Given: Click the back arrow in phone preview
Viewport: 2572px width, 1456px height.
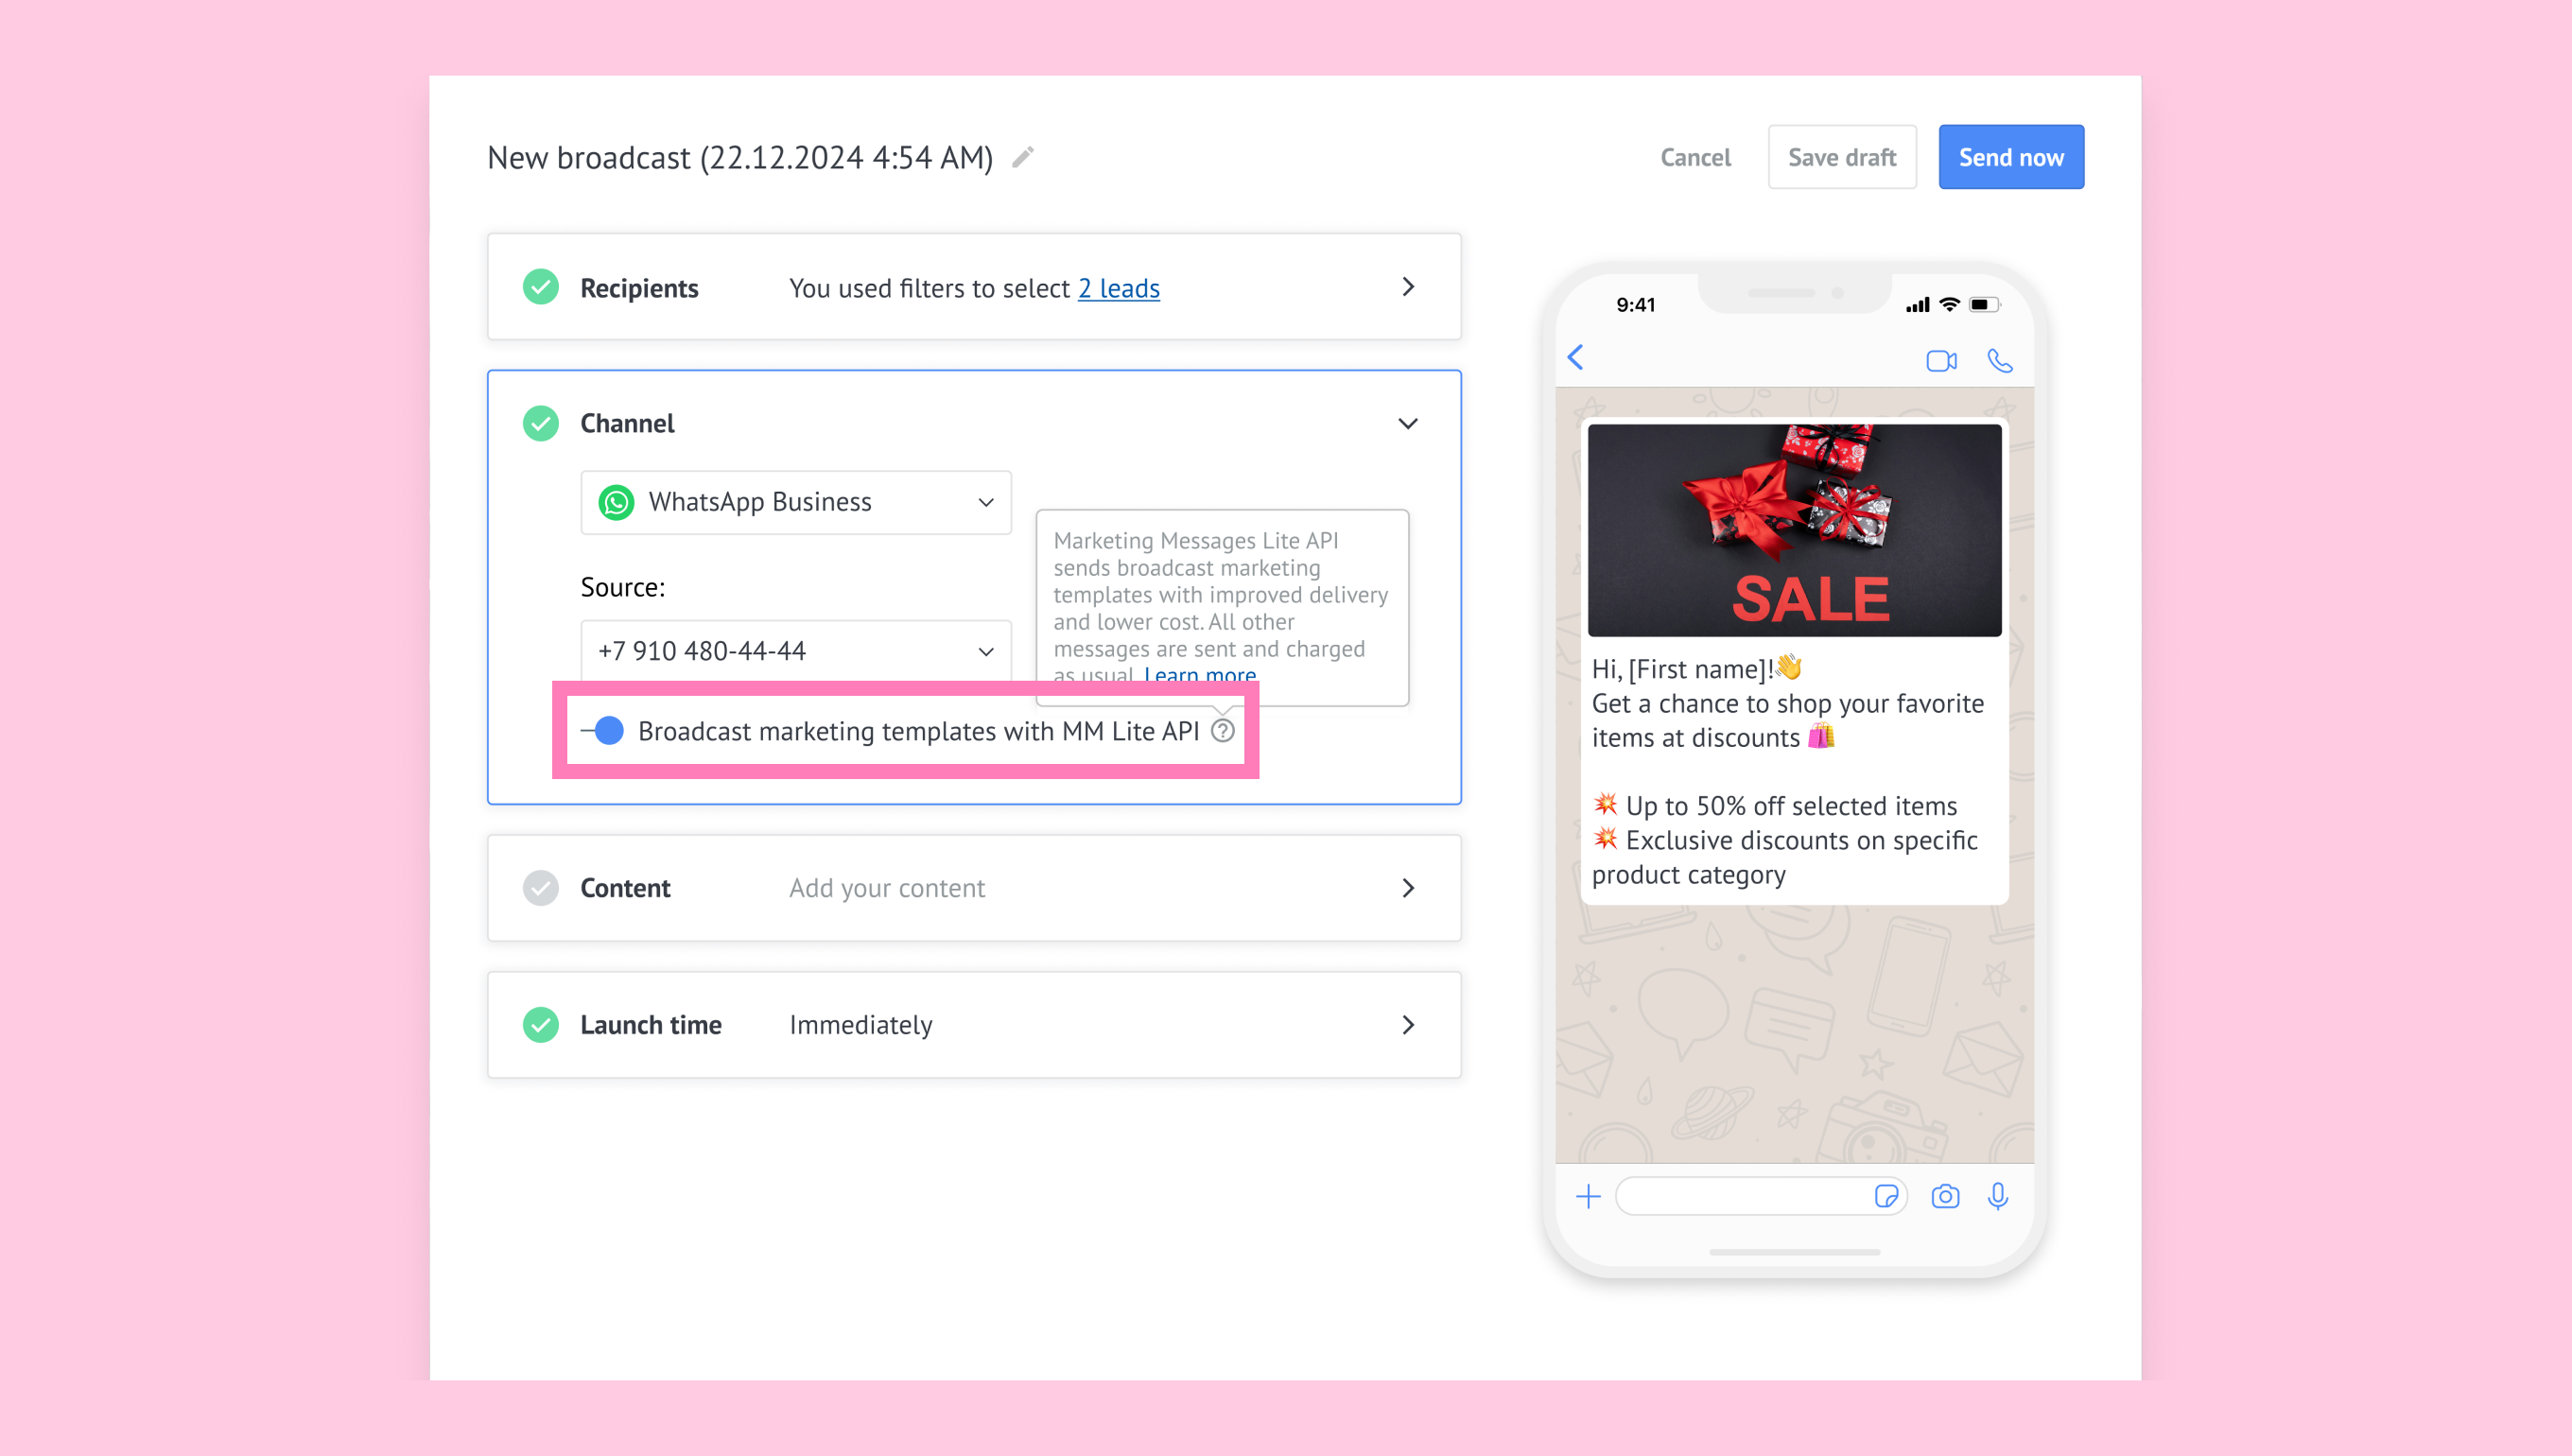Looking at the screenshot, I should pyautogui.click(x=1576, y=358).
